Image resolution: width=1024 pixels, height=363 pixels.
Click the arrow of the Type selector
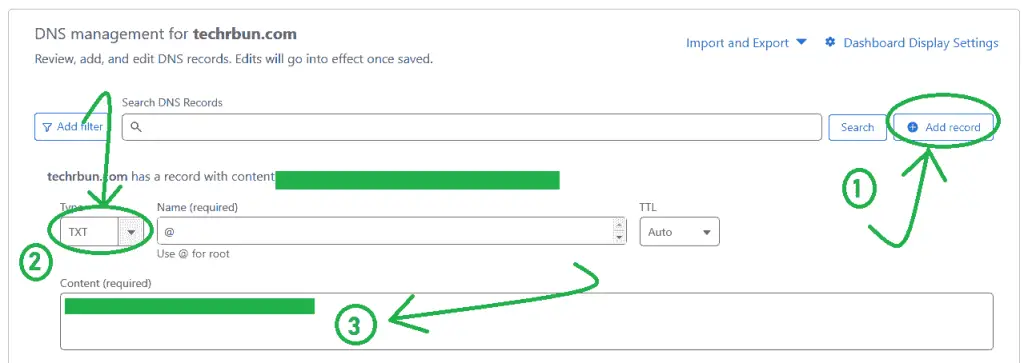(x=131, y=232)
